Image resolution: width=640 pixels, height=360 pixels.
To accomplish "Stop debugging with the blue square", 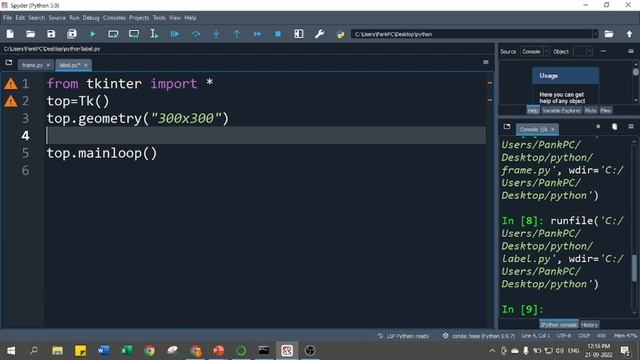I will coord(278,34).
